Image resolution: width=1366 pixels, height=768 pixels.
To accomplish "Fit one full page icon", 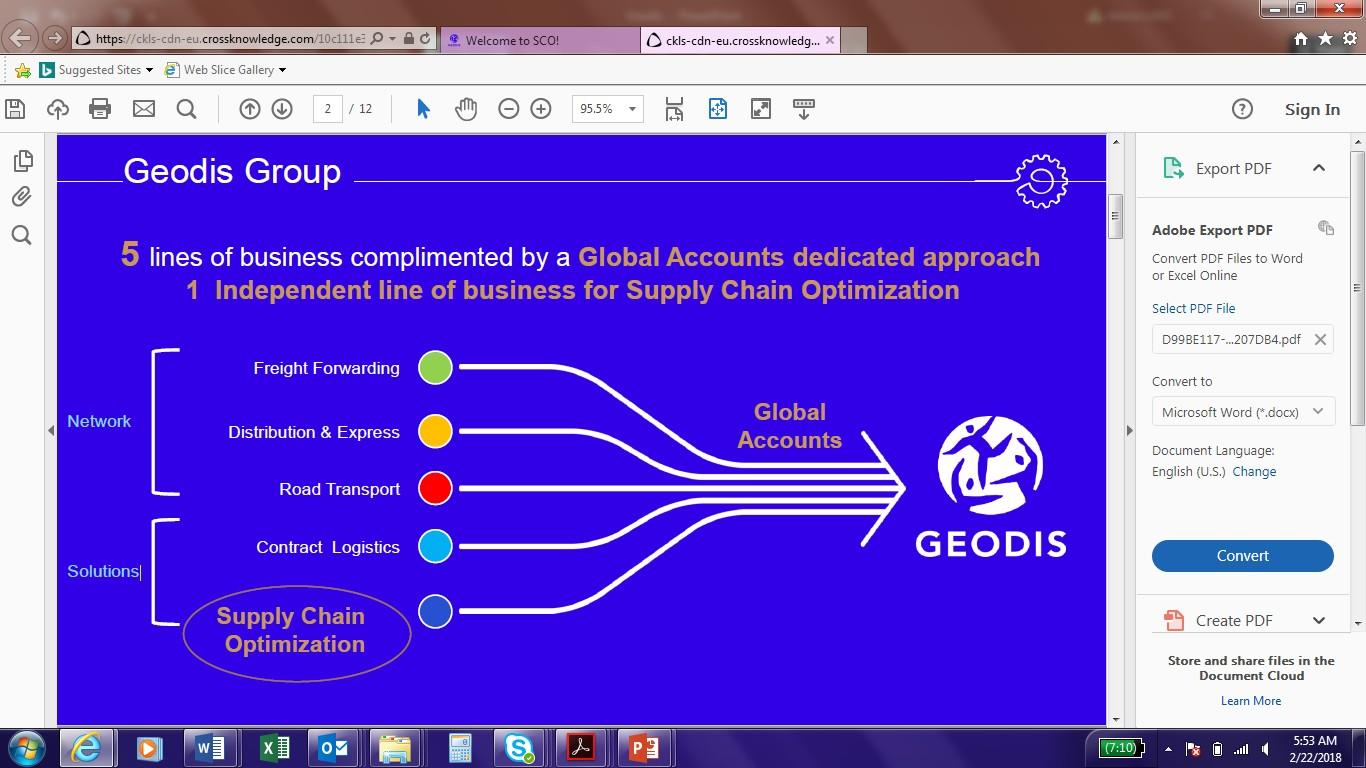I will (x=718, y=109).
